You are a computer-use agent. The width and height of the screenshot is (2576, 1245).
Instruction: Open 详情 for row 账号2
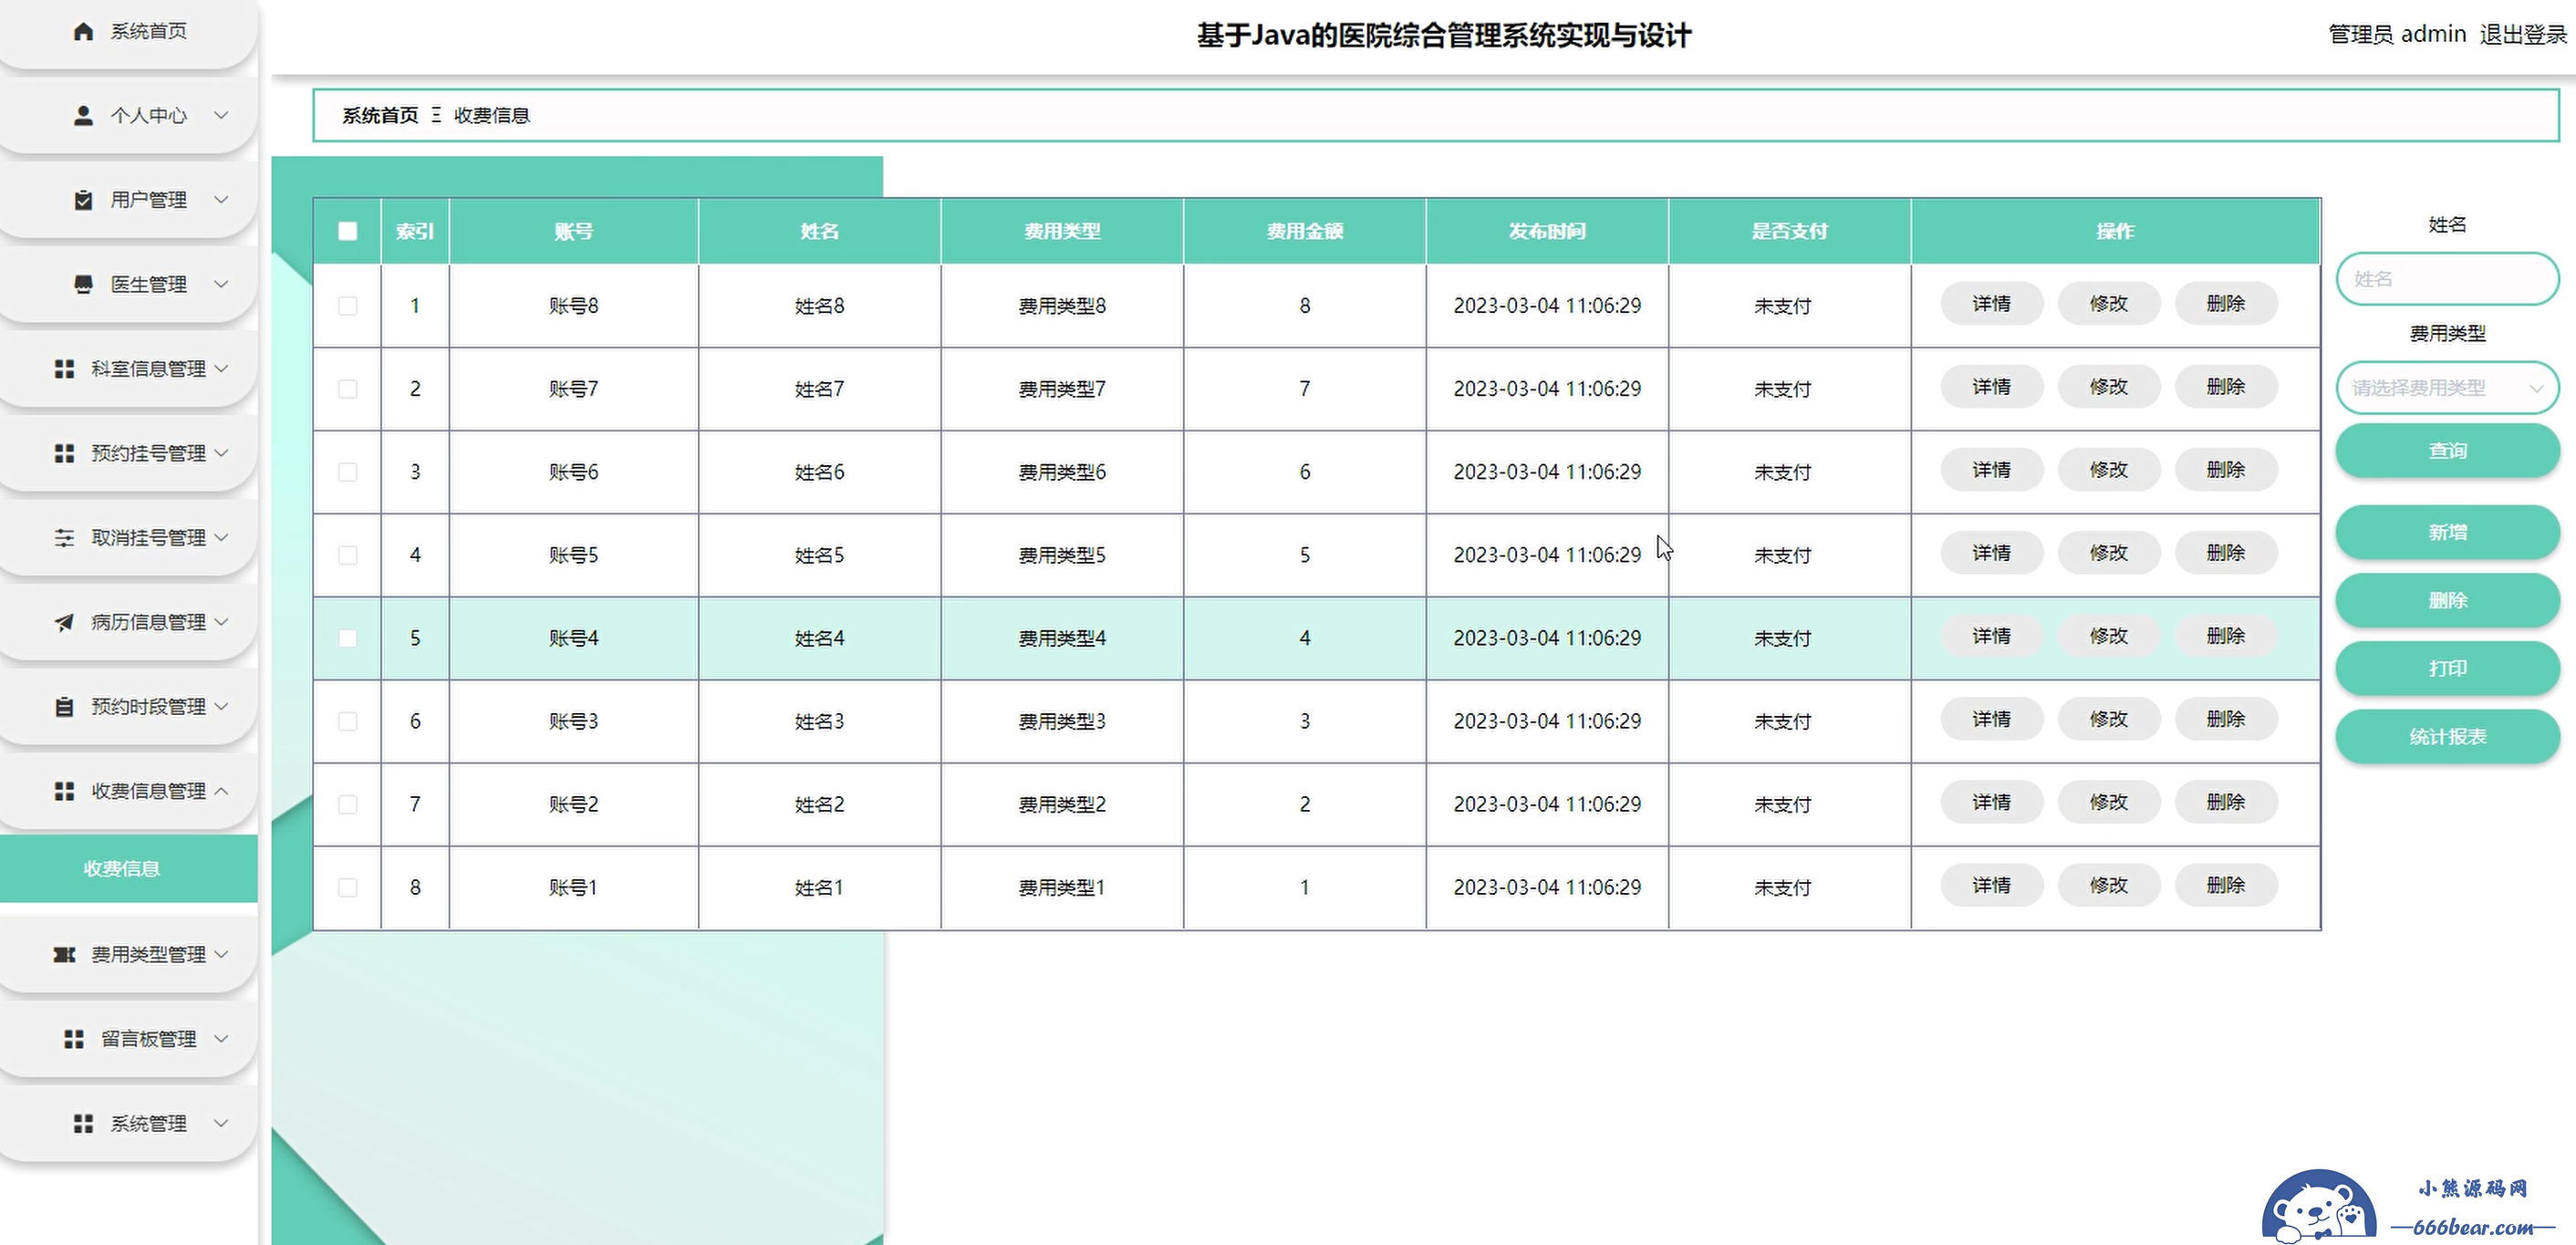coord(1991,801)
